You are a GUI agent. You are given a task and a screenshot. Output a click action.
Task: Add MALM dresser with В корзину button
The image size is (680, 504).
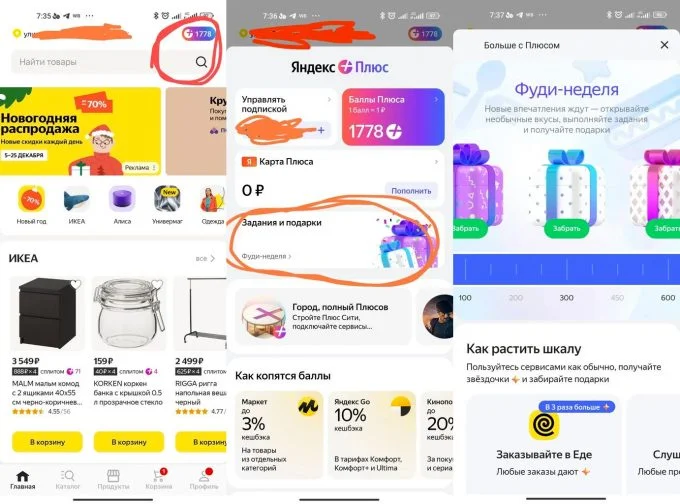[x=47, y=442]
